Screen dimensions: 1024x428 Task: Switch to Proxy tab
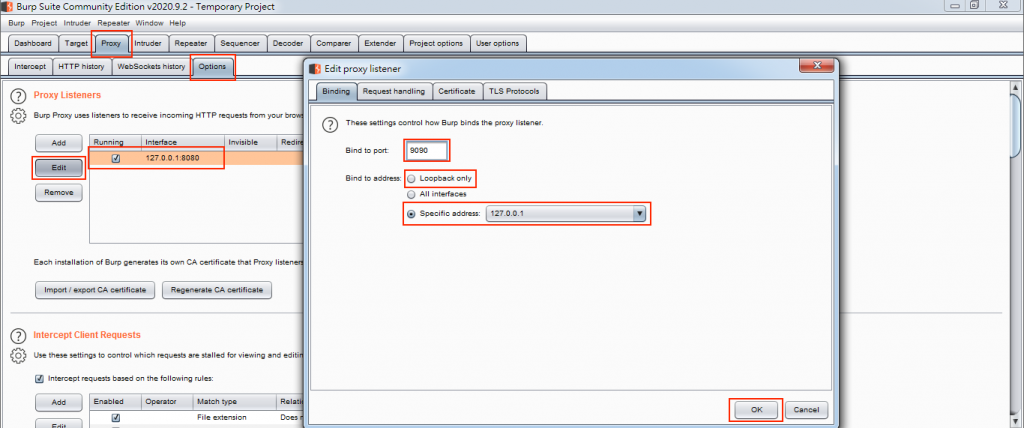tap(111, 44)
